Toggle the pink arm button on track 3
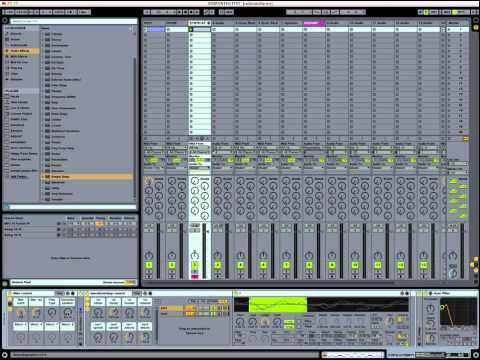Viewport: 480px width, 360px height. [x=195, y=277]
